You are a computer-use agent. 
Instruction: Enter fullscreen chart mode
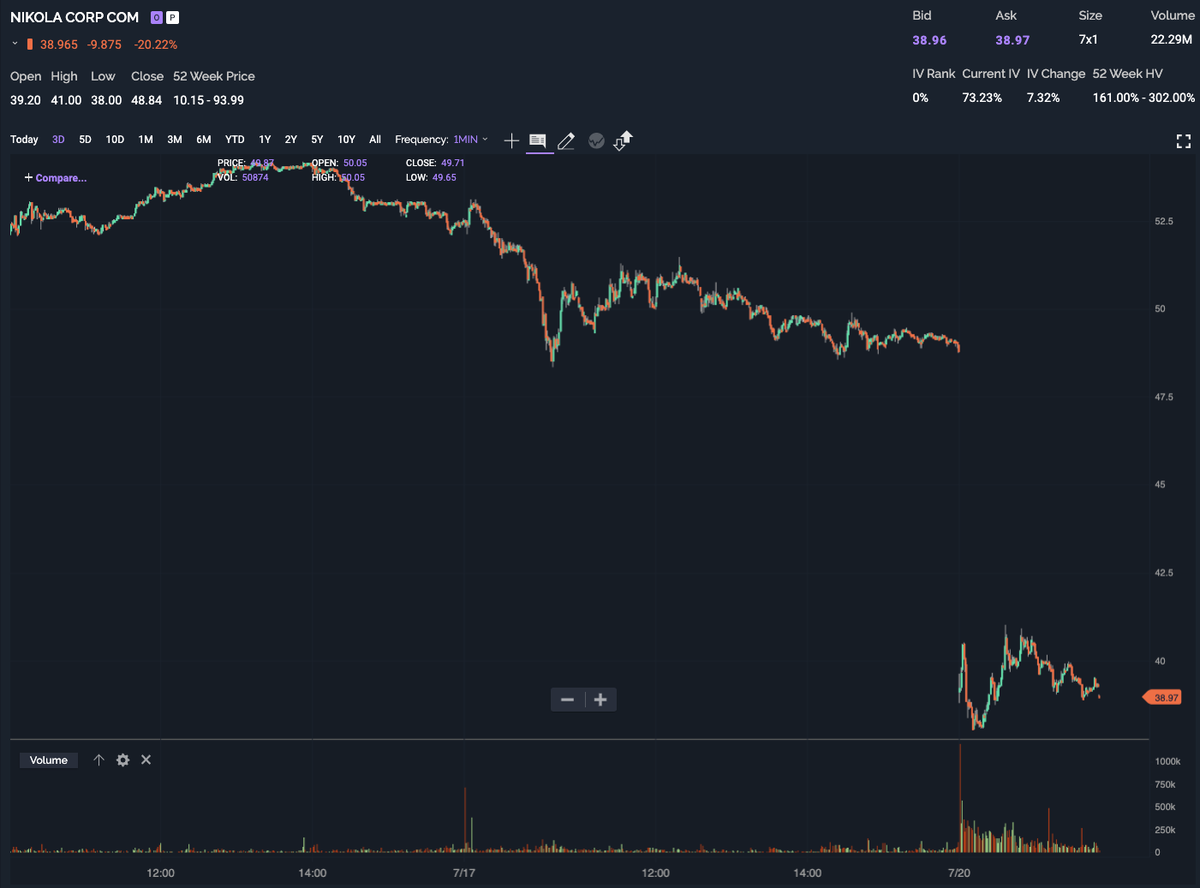click(1184, 141)
